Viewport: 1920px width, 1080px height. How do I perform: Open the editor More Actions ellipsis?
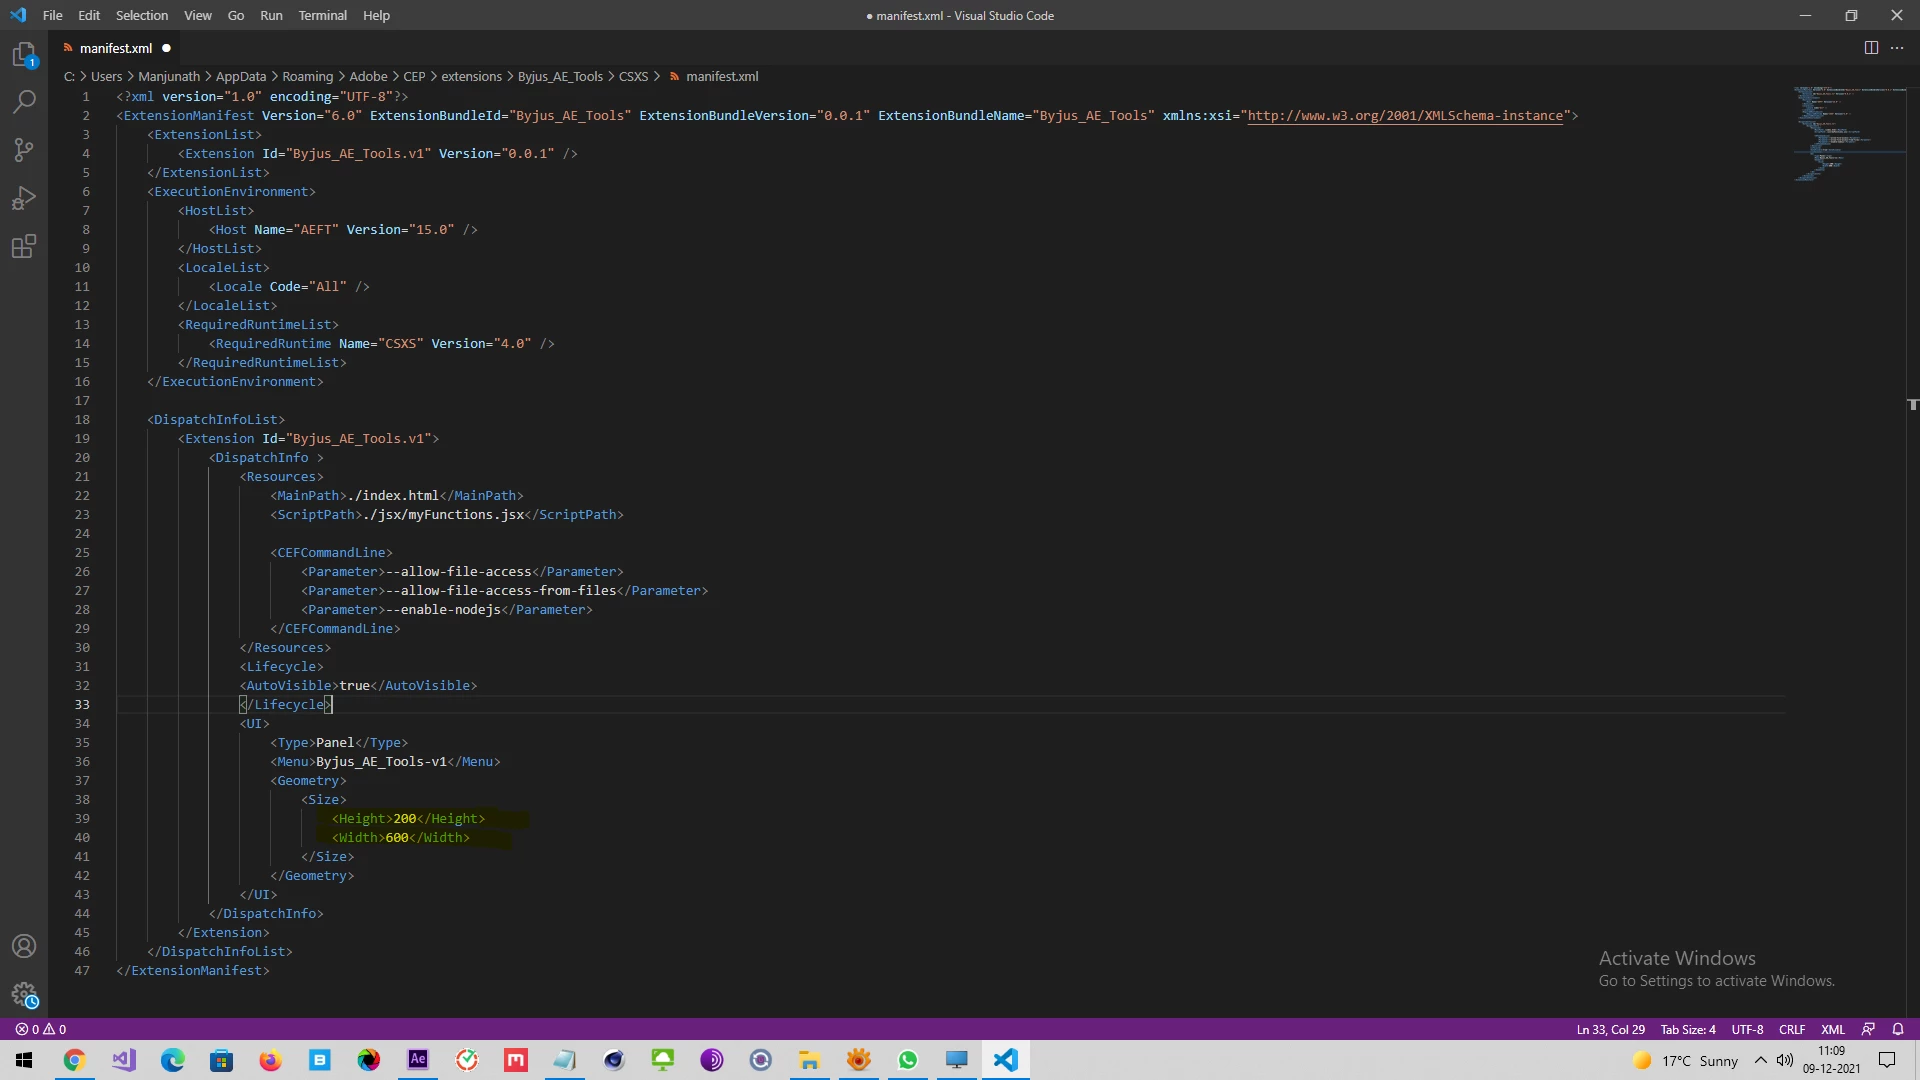click(x=1897, y=48)
